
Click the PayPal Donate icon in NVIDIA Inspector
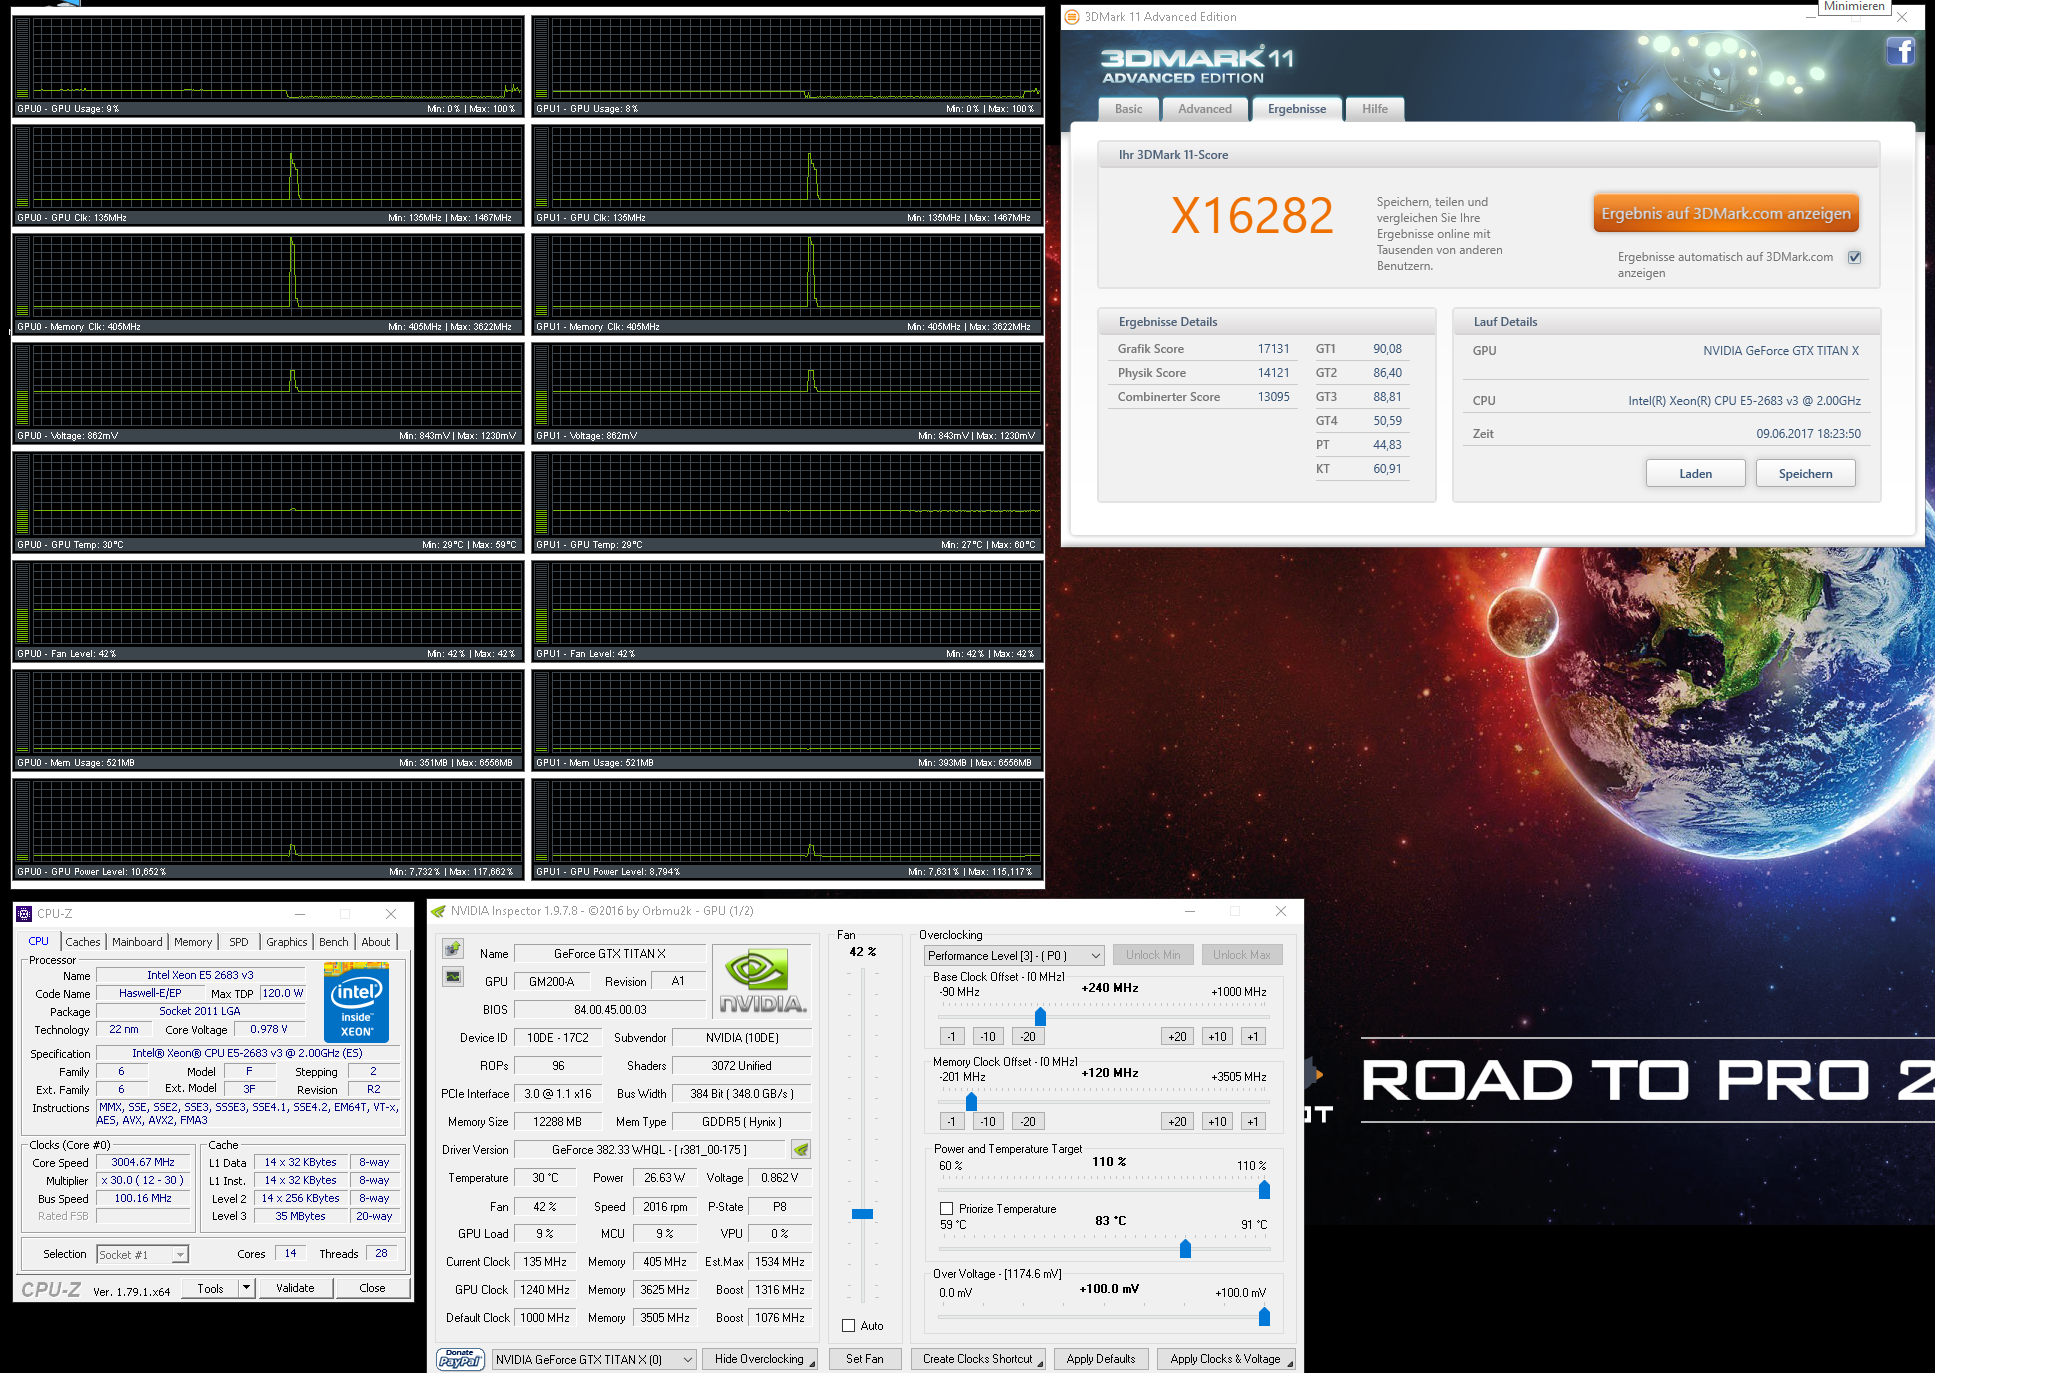click(x=460, y=1359)
